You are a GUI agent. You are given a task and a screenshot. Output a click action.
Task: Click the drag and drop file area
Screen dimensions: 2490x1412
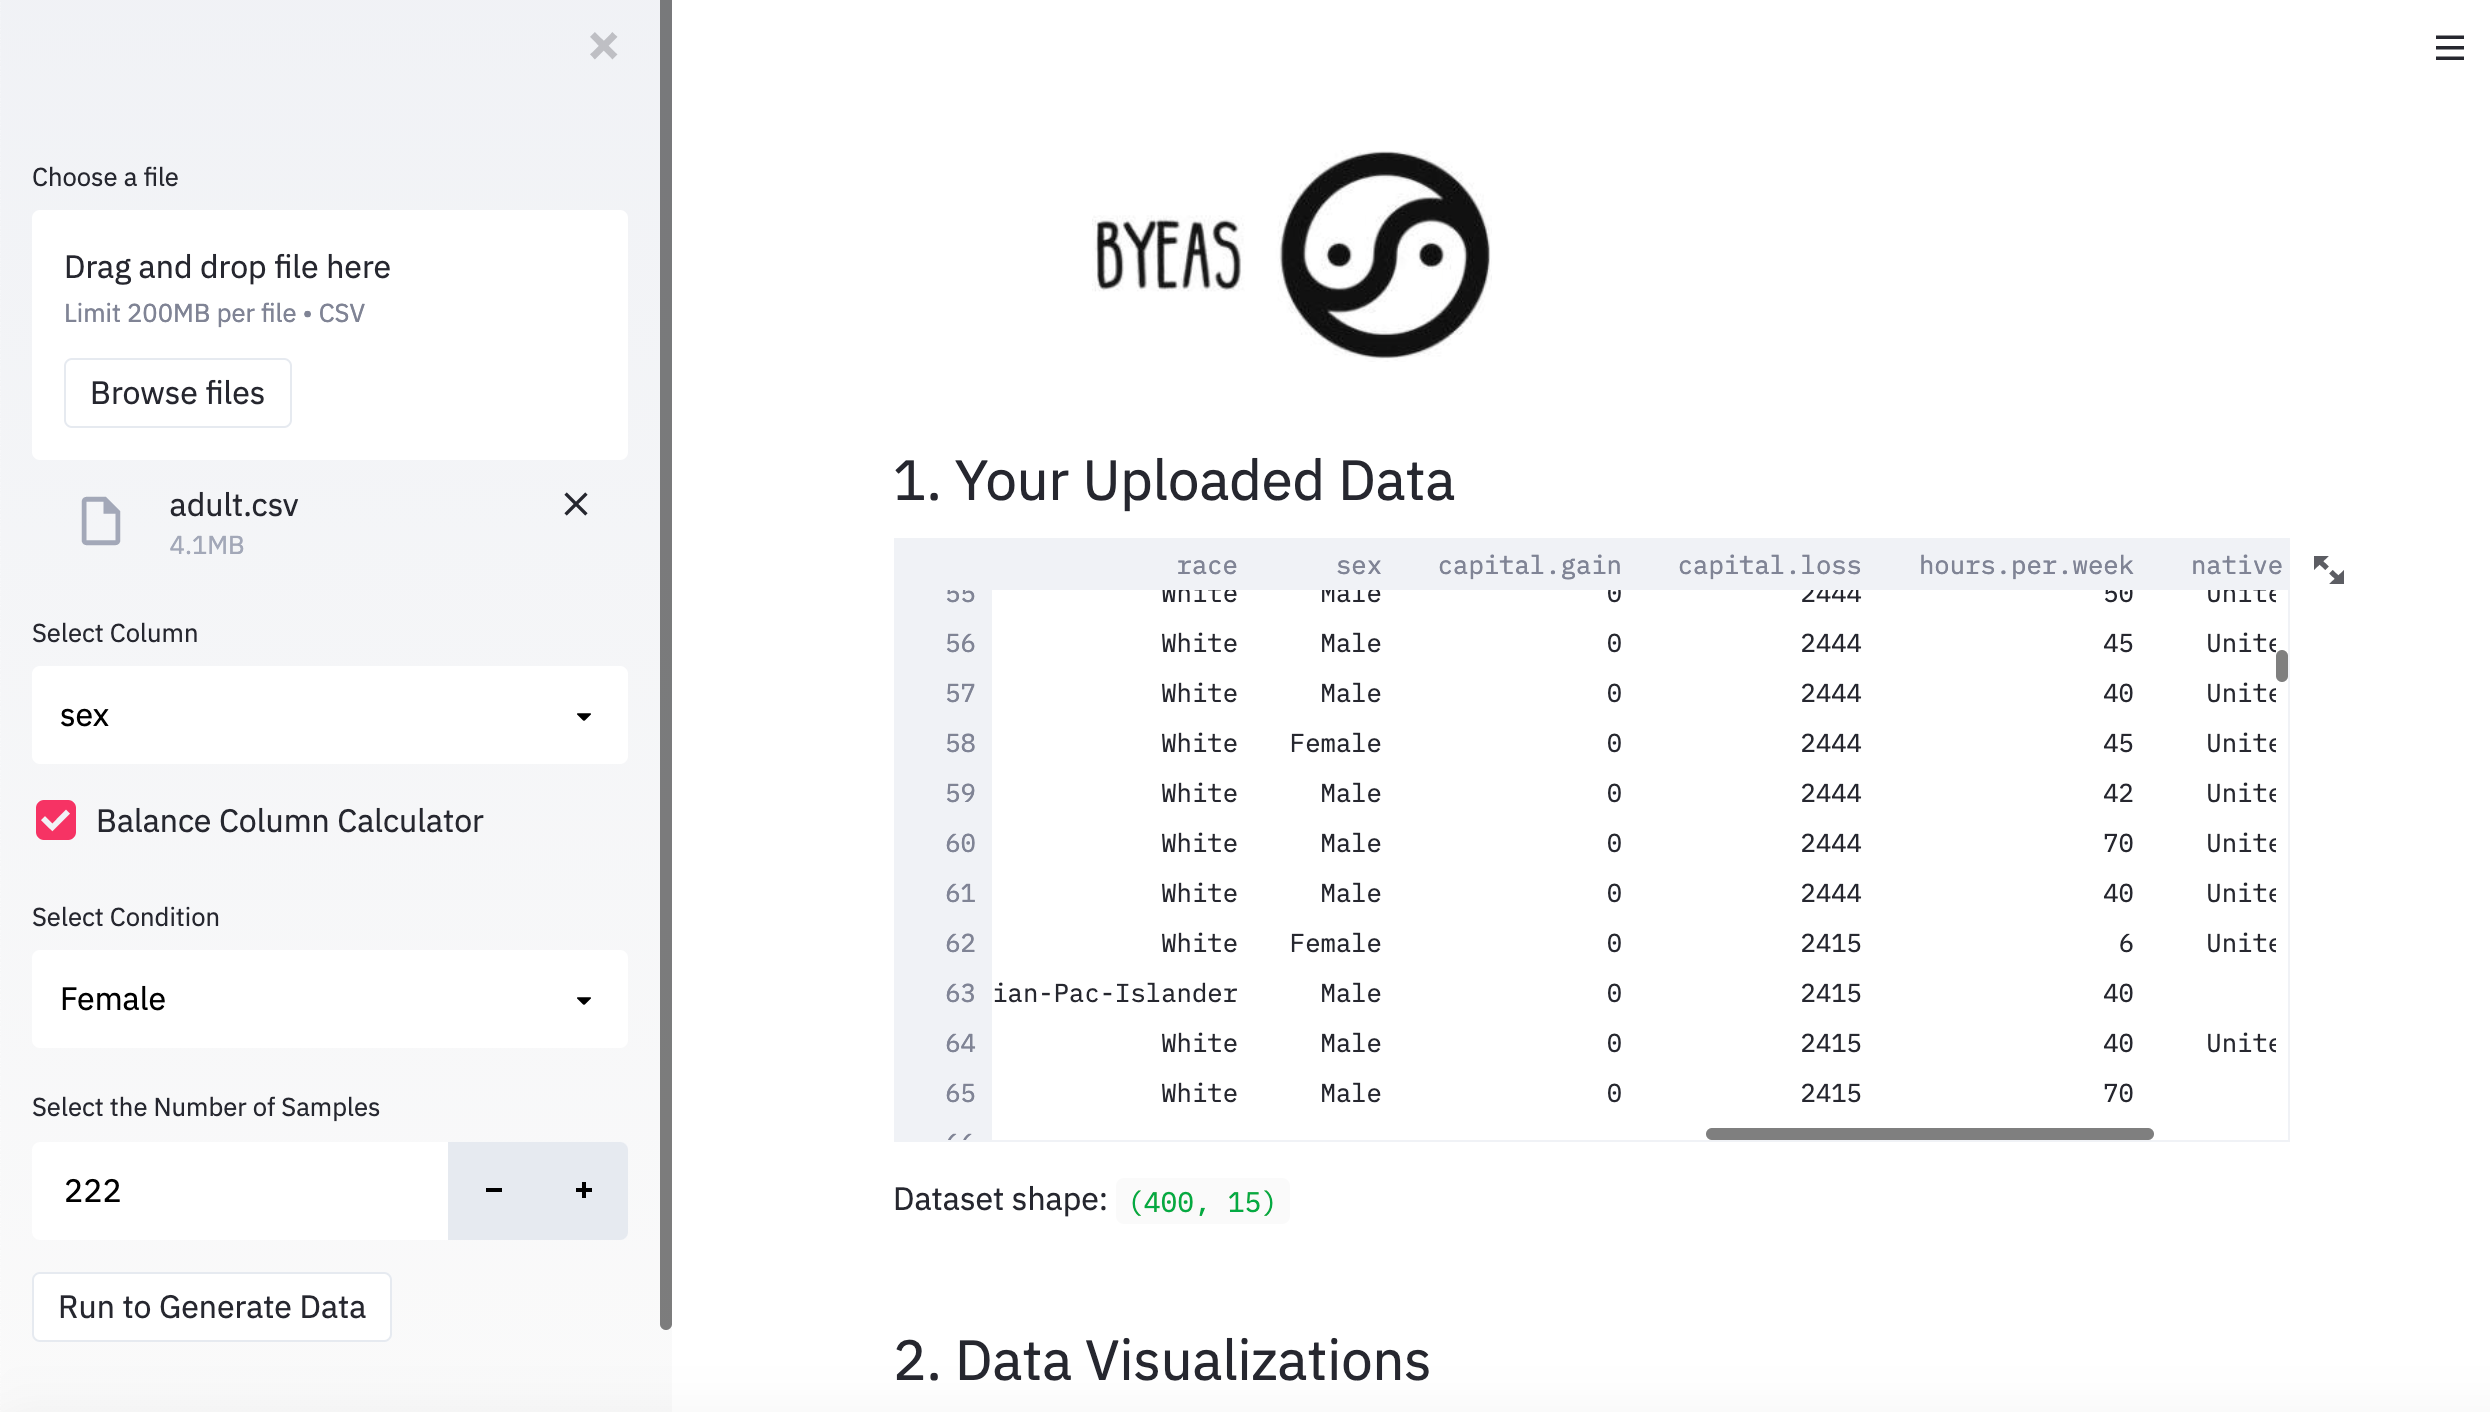[x=330, y=290]
